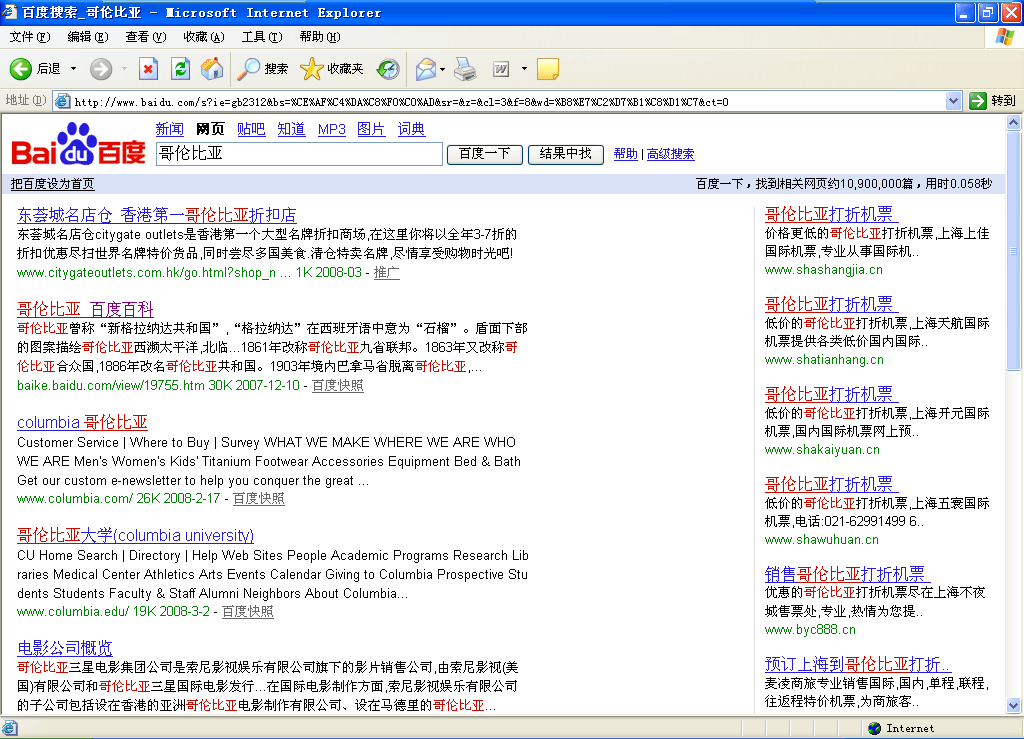
Task: Open 百度快照 for baike.baidu.com result
Action: (x=338, y=385)
